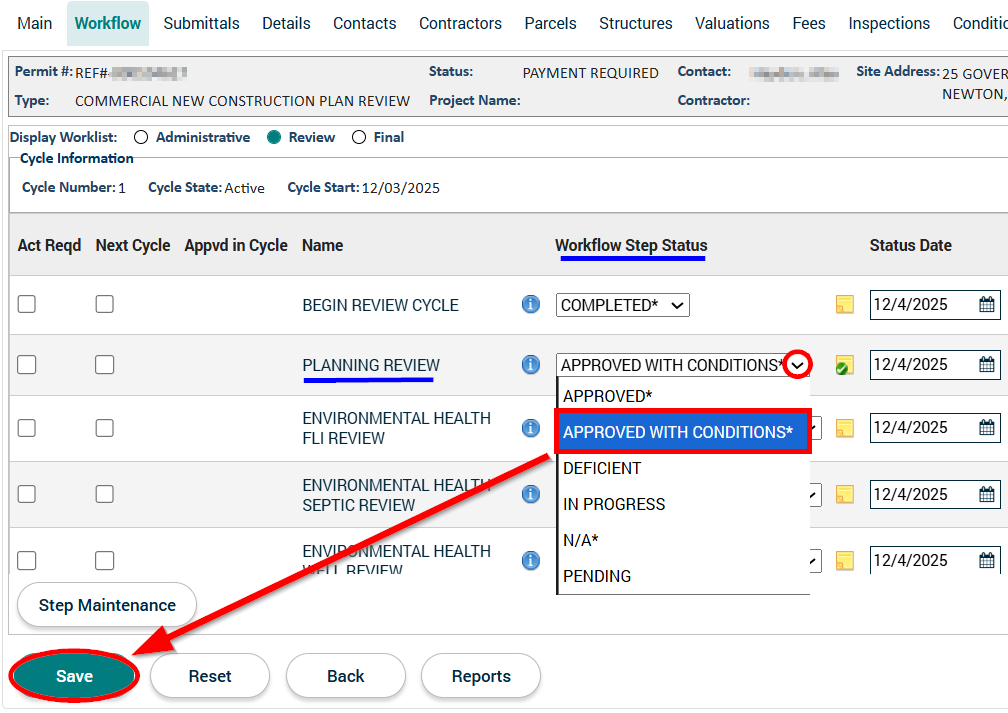Image resolution: width=1008 pixels, height=713 pixels.
Task: Open sticky note for BEGIN REVIEW CYCLE
Action: 844,305
